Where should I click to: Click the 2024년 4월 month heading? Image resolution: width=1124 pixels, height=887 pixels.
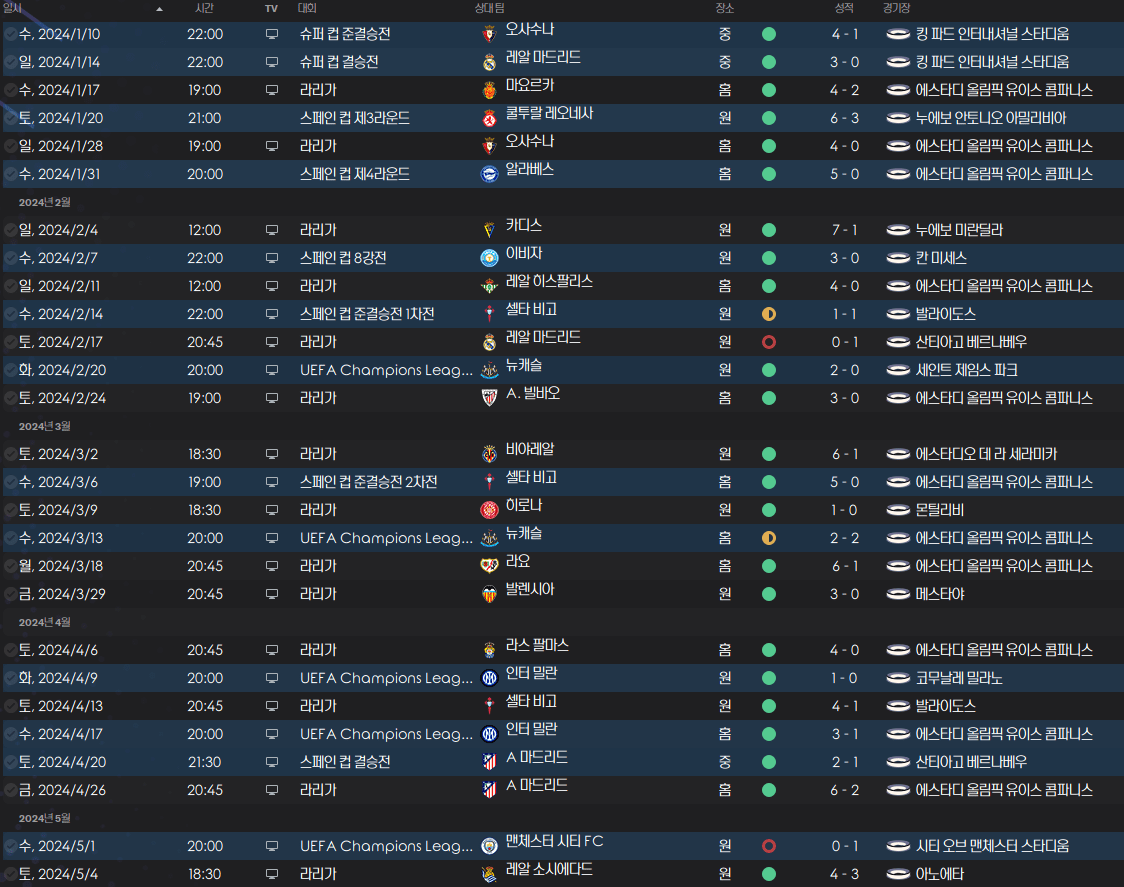pos(44,622)
